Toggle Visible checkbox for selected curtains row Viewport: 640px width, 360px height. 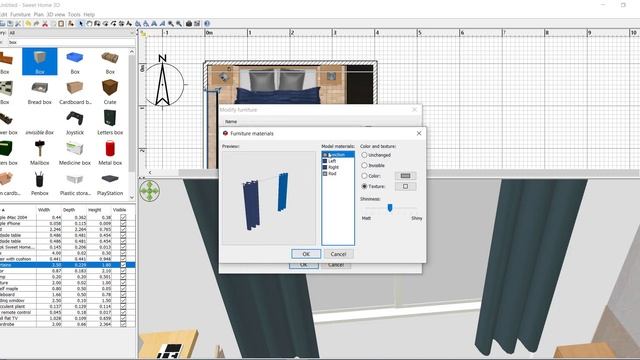[x=123, y=265]
